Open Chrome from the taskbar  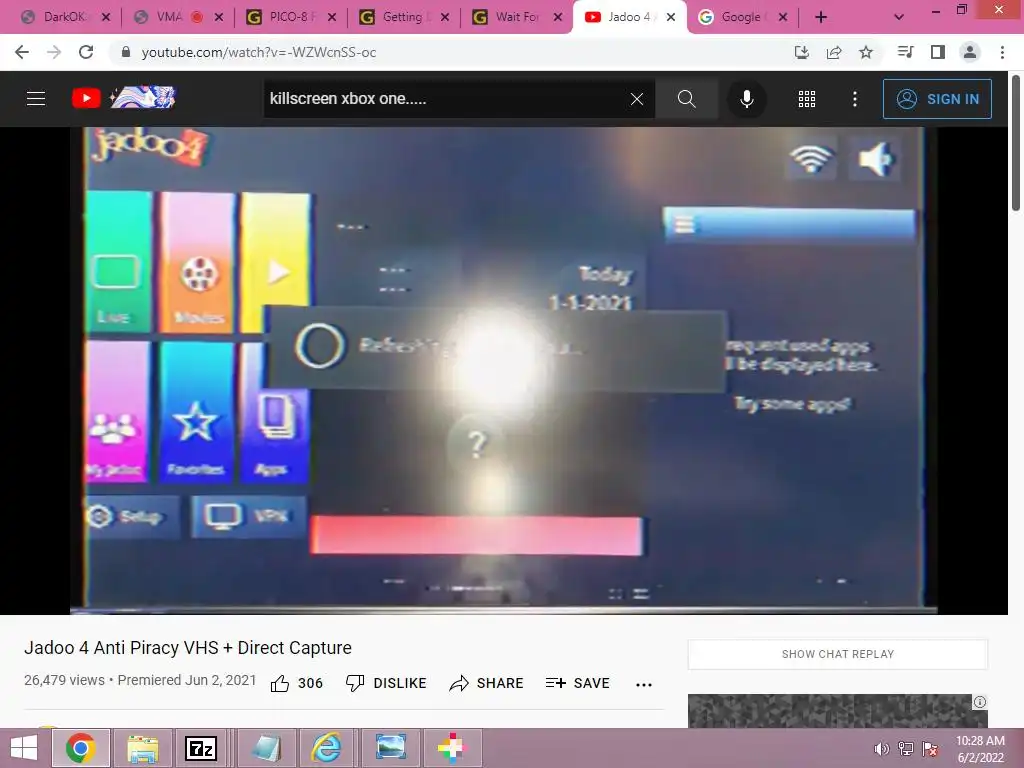pyautogui.click(x=80, y=748)
